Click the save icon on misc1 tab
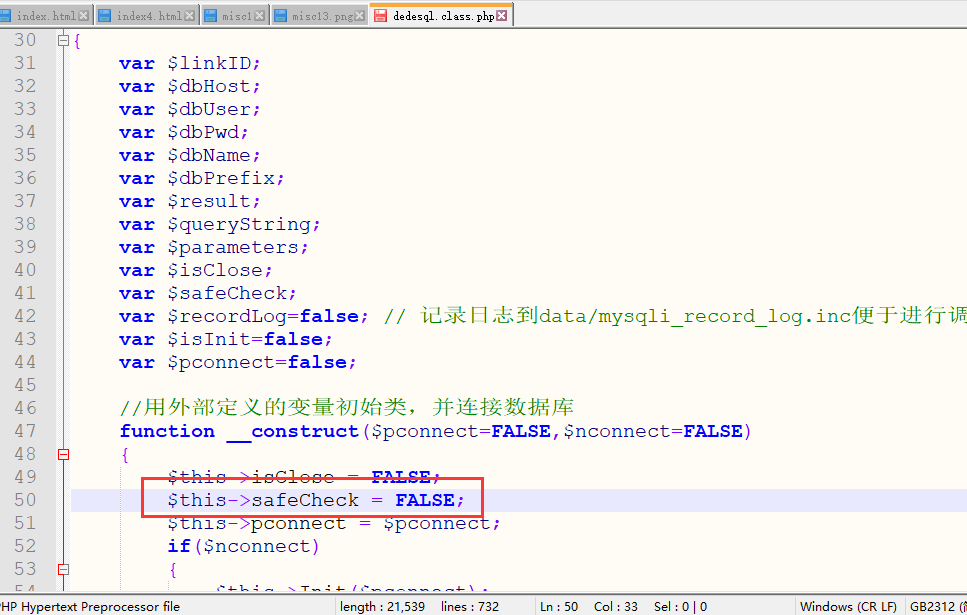Image resolution: width=967 pixels, height=615 pixels. tap(211, 14)
